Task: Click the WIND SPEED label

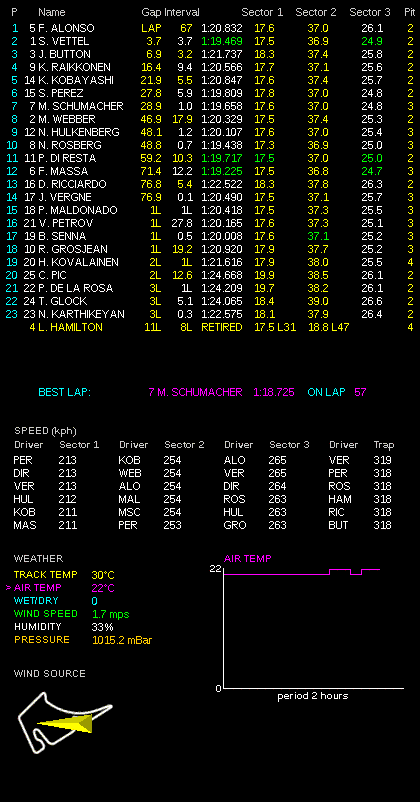Action: (46, 614)
